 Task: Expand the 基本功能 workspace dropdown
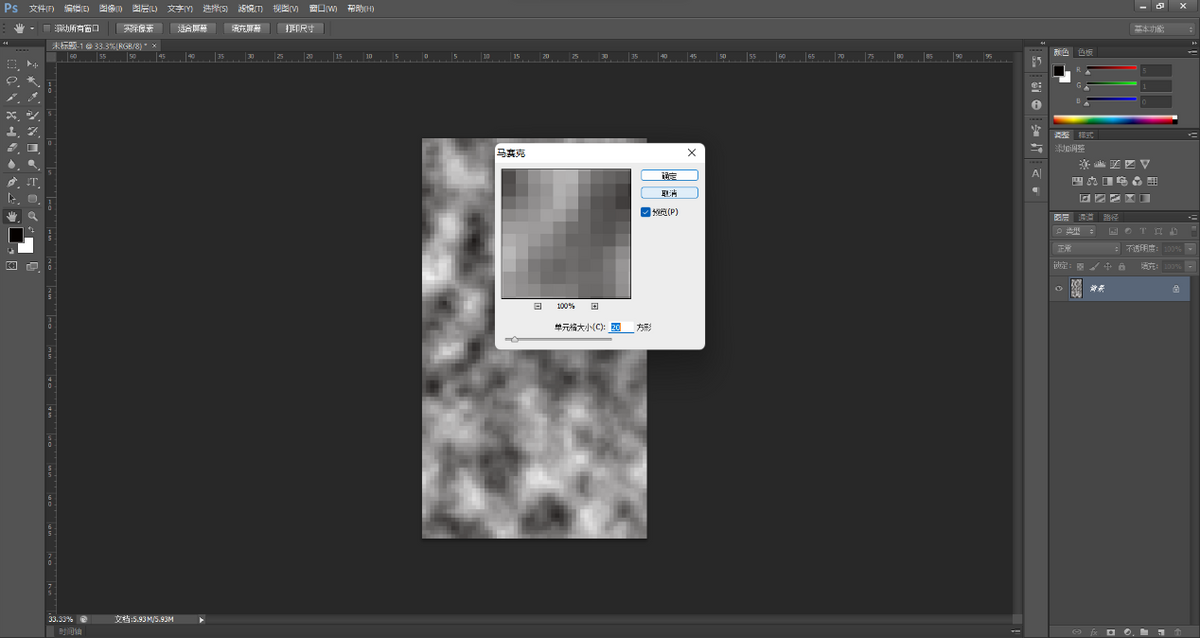(x=1161, y=28)
